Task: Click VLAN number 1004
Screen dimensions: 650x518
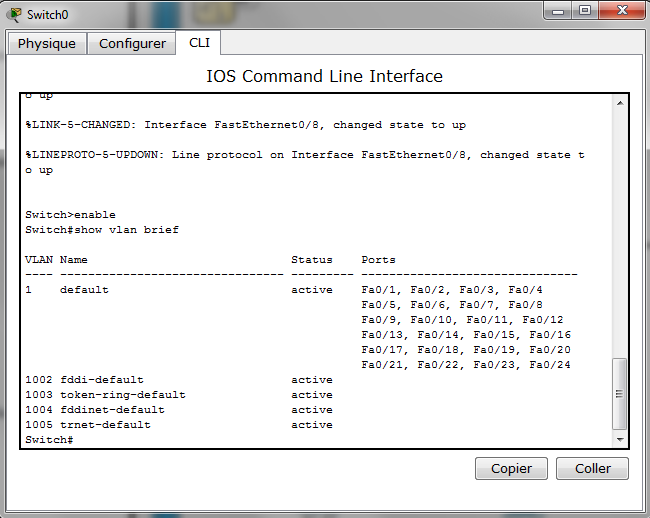Action: 39,409
